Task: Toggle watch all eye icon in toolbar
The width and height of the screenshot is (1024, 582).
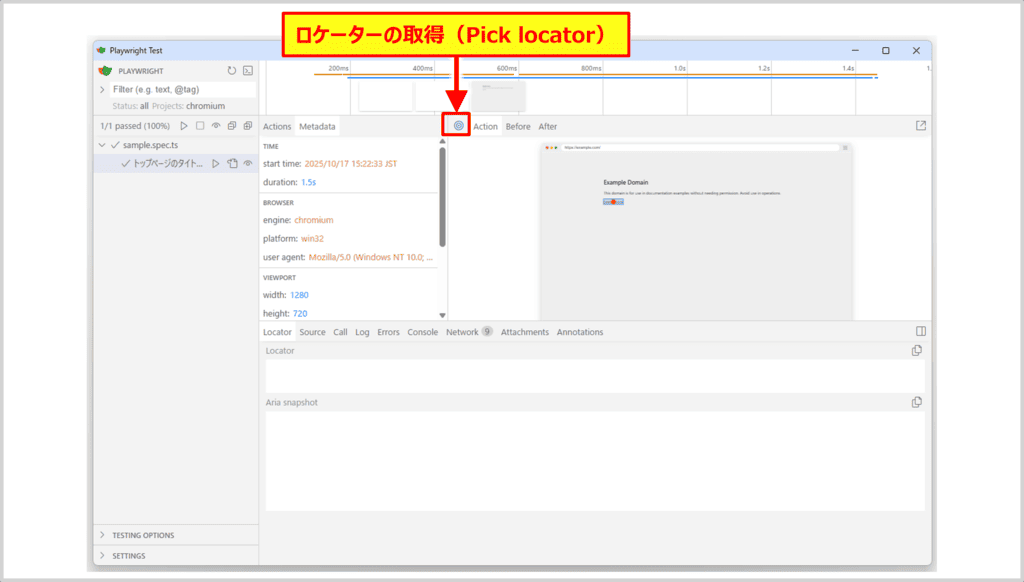Action: tap(216, 126)
